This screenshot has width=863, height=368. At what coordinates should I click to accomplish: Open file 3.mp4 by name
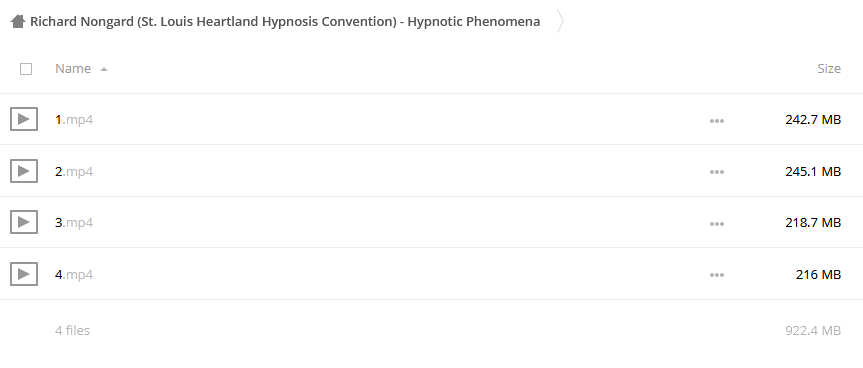pyautogui.click(x=74, y=222)
